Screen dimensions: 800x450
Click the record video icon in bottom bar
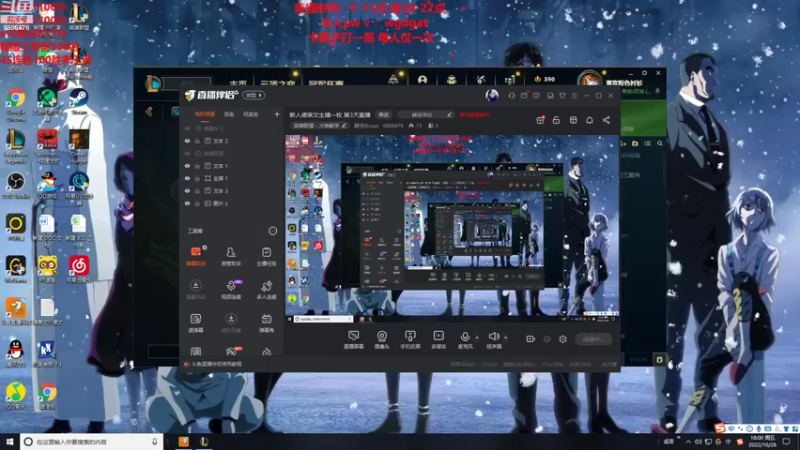pyautogui.click(x=530, y=339)
